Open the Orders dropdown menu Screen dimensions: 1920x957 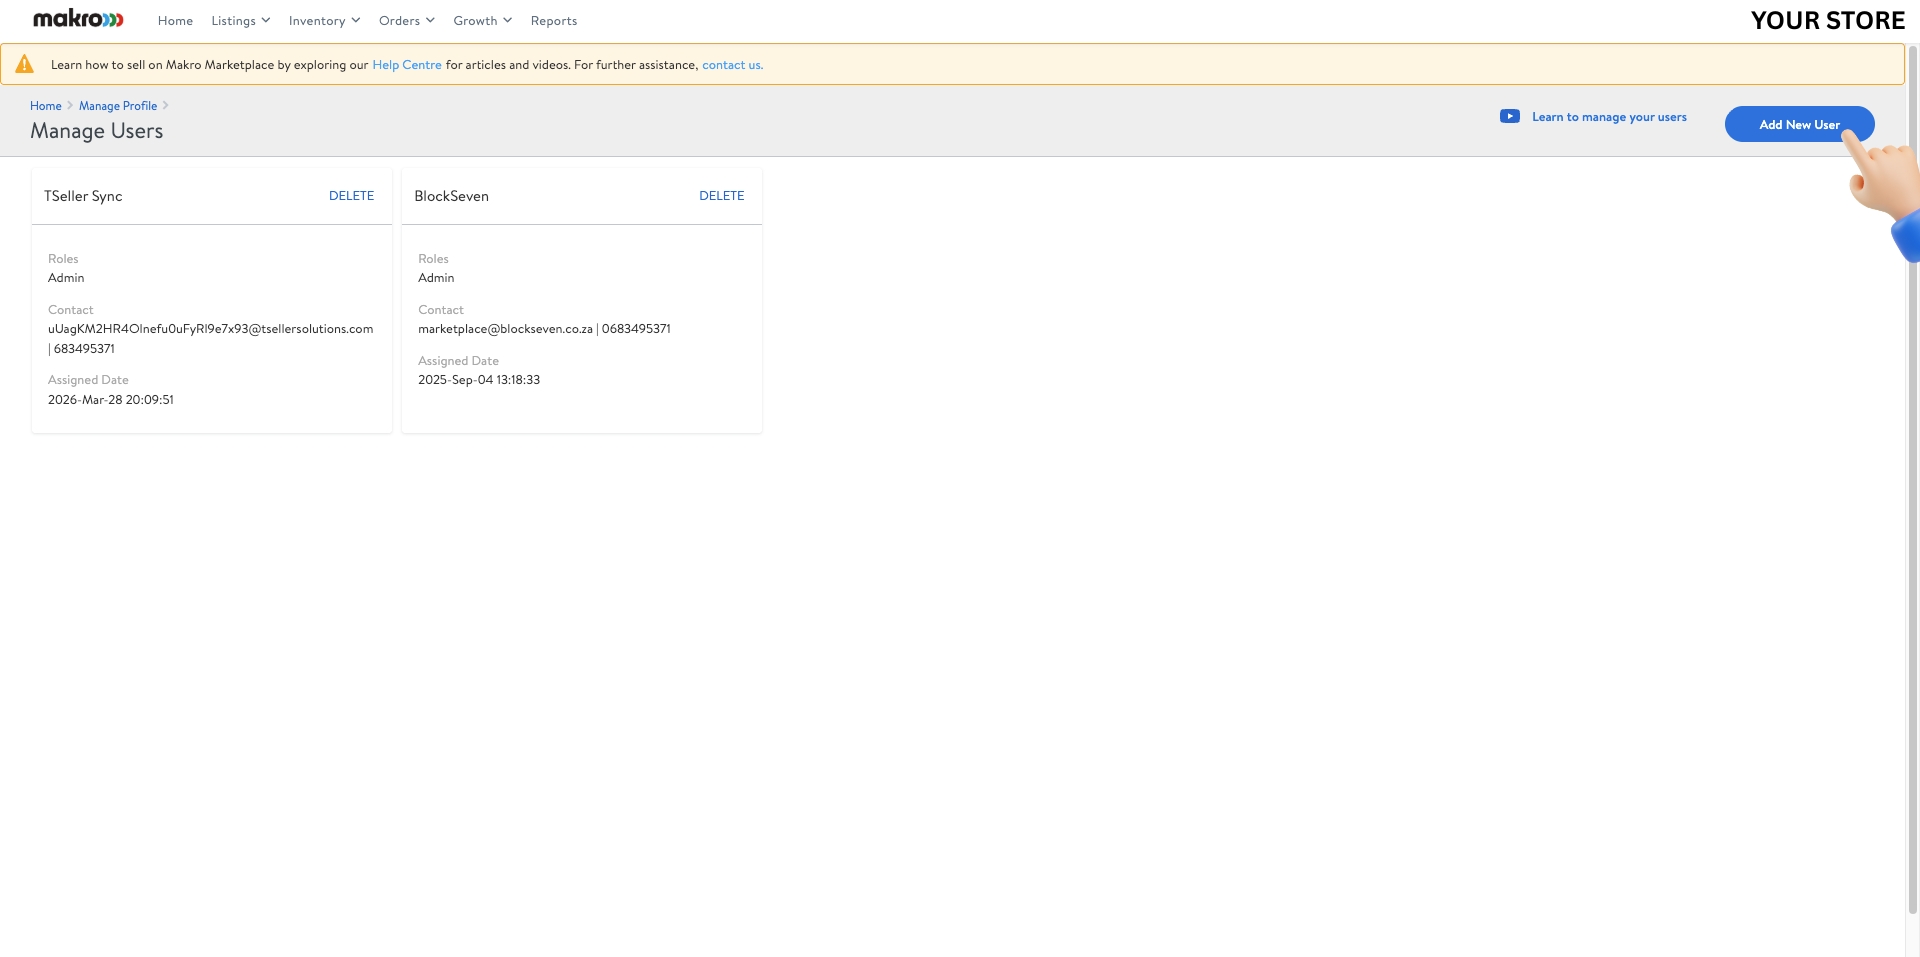tap(405, 20)
